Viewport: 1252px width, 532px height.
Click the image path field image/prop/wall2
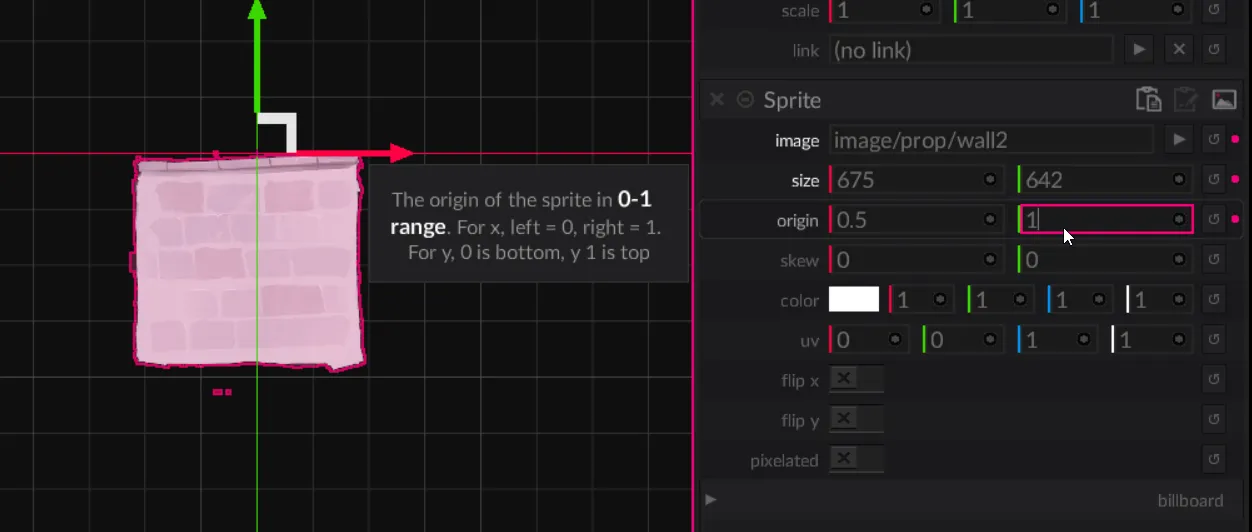[990, 140]
